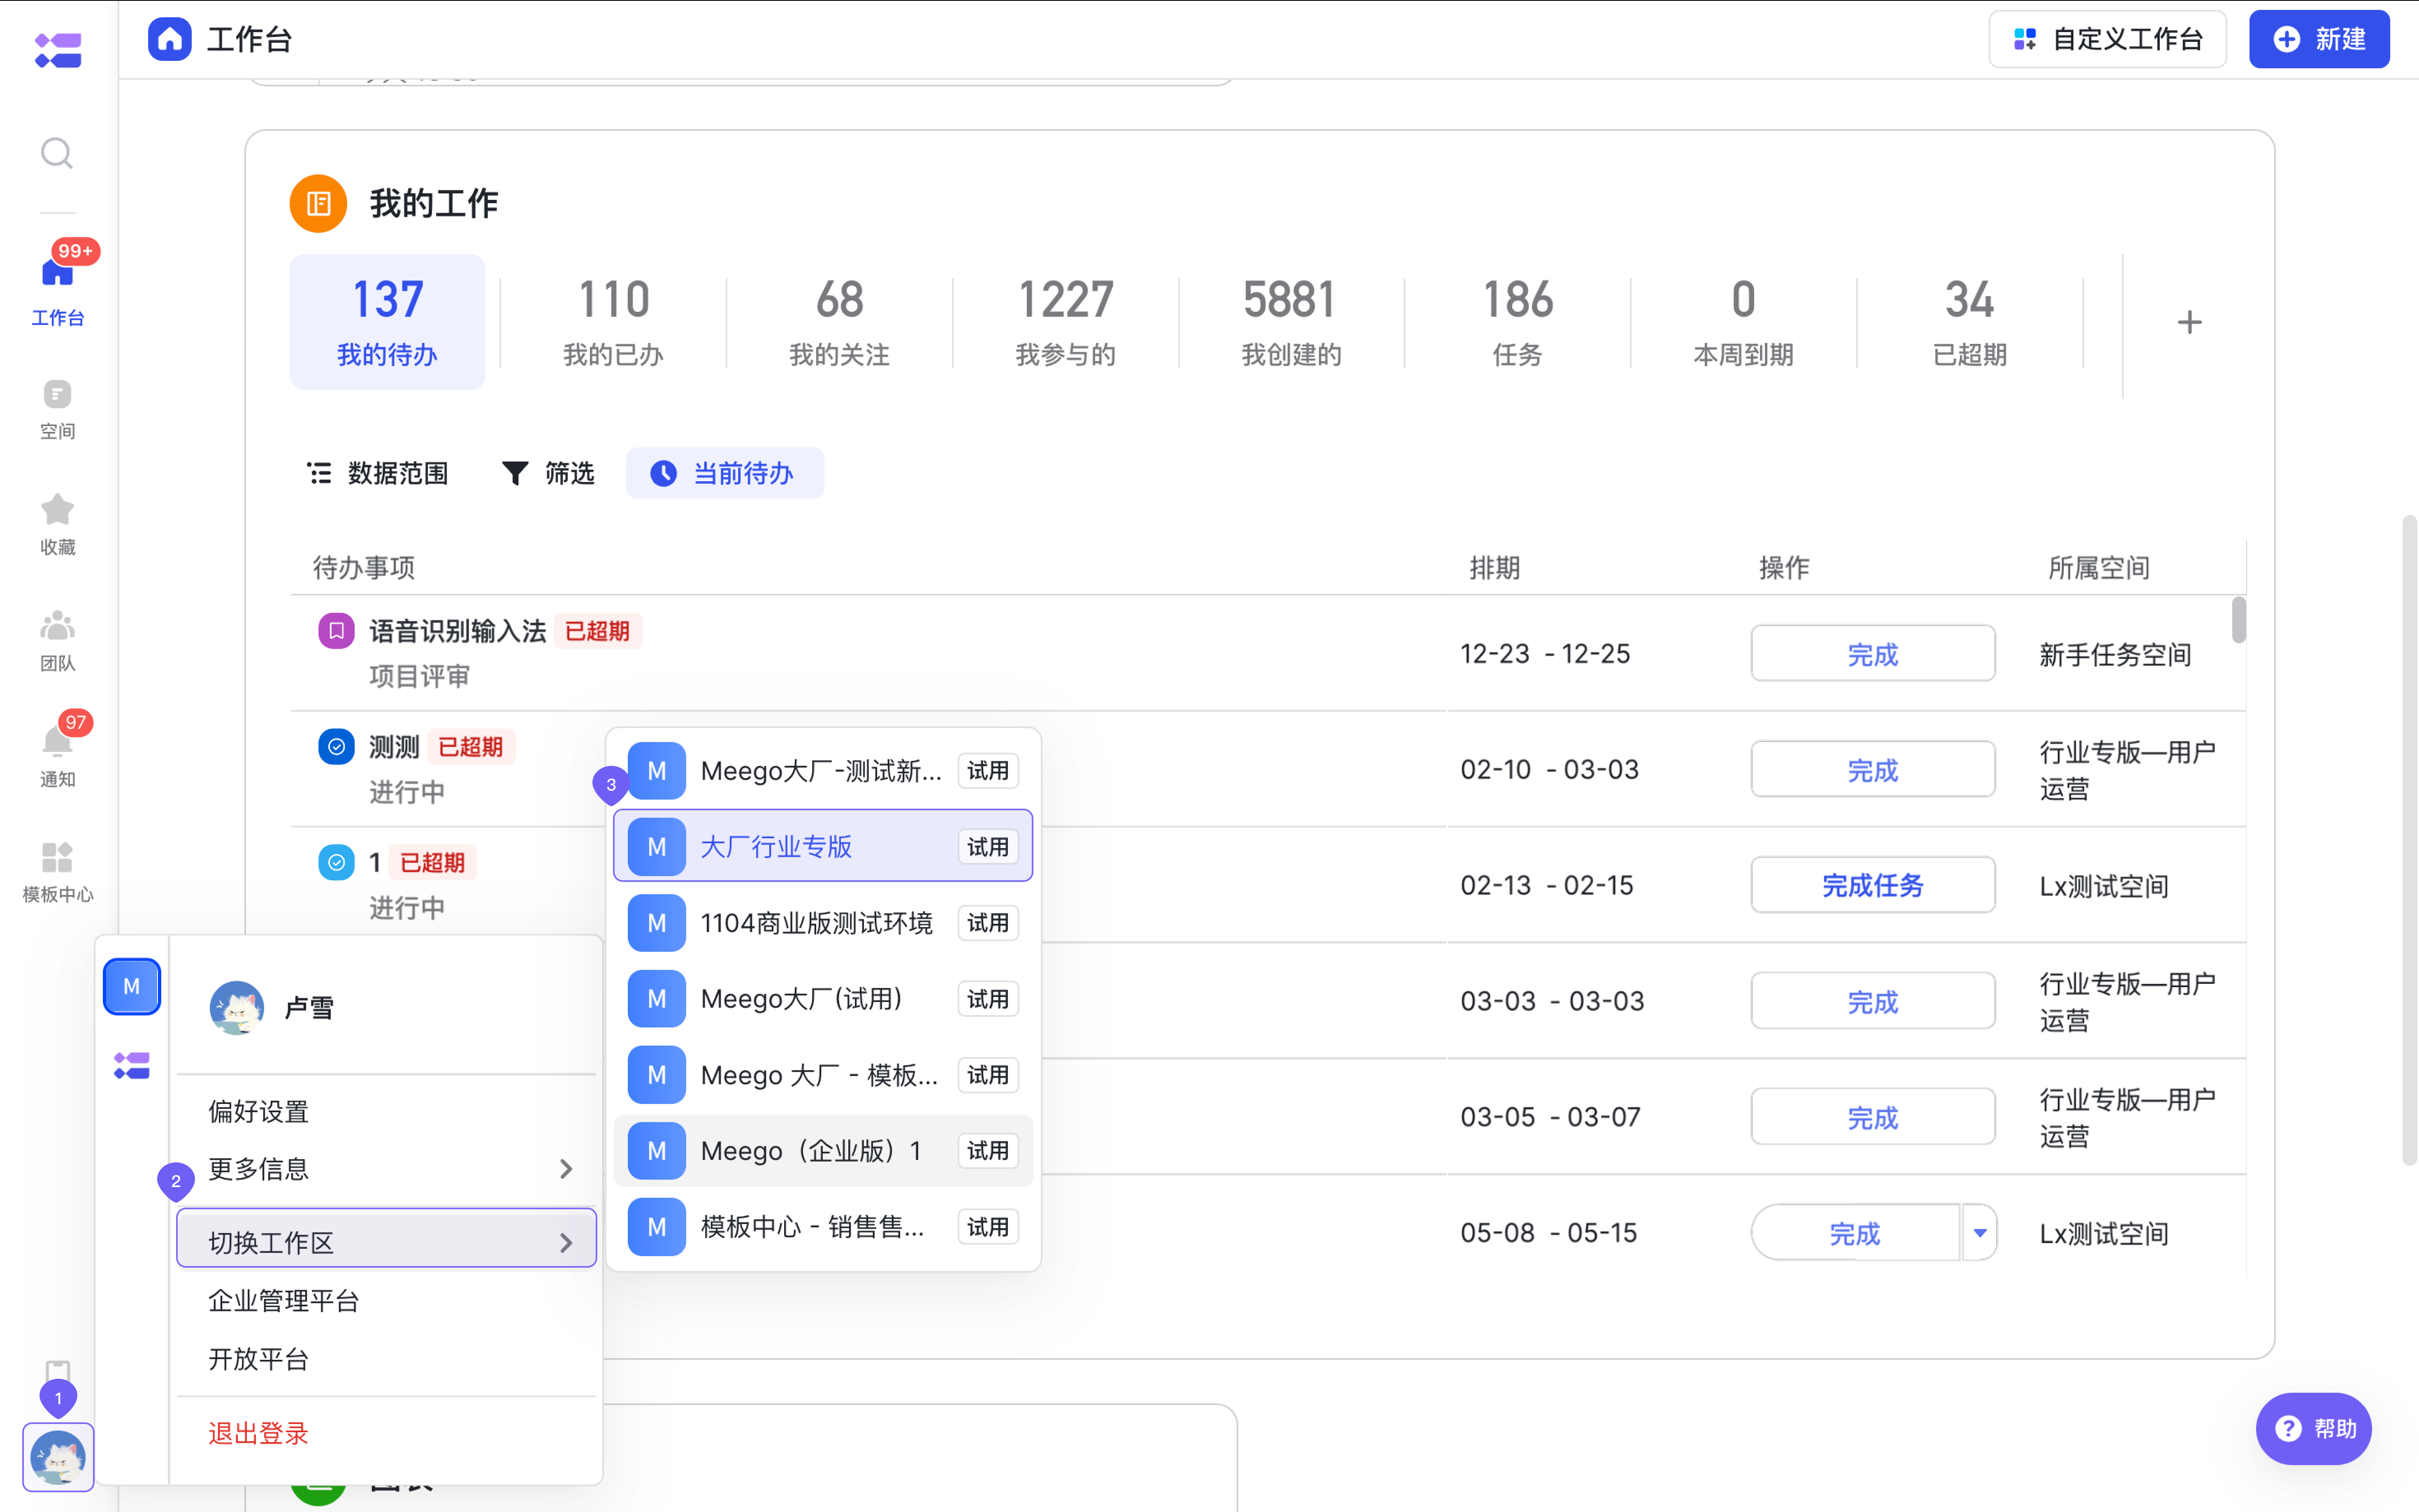
Task: Click the M icon of 1104商业版测试环境
Action: [656, 923]
